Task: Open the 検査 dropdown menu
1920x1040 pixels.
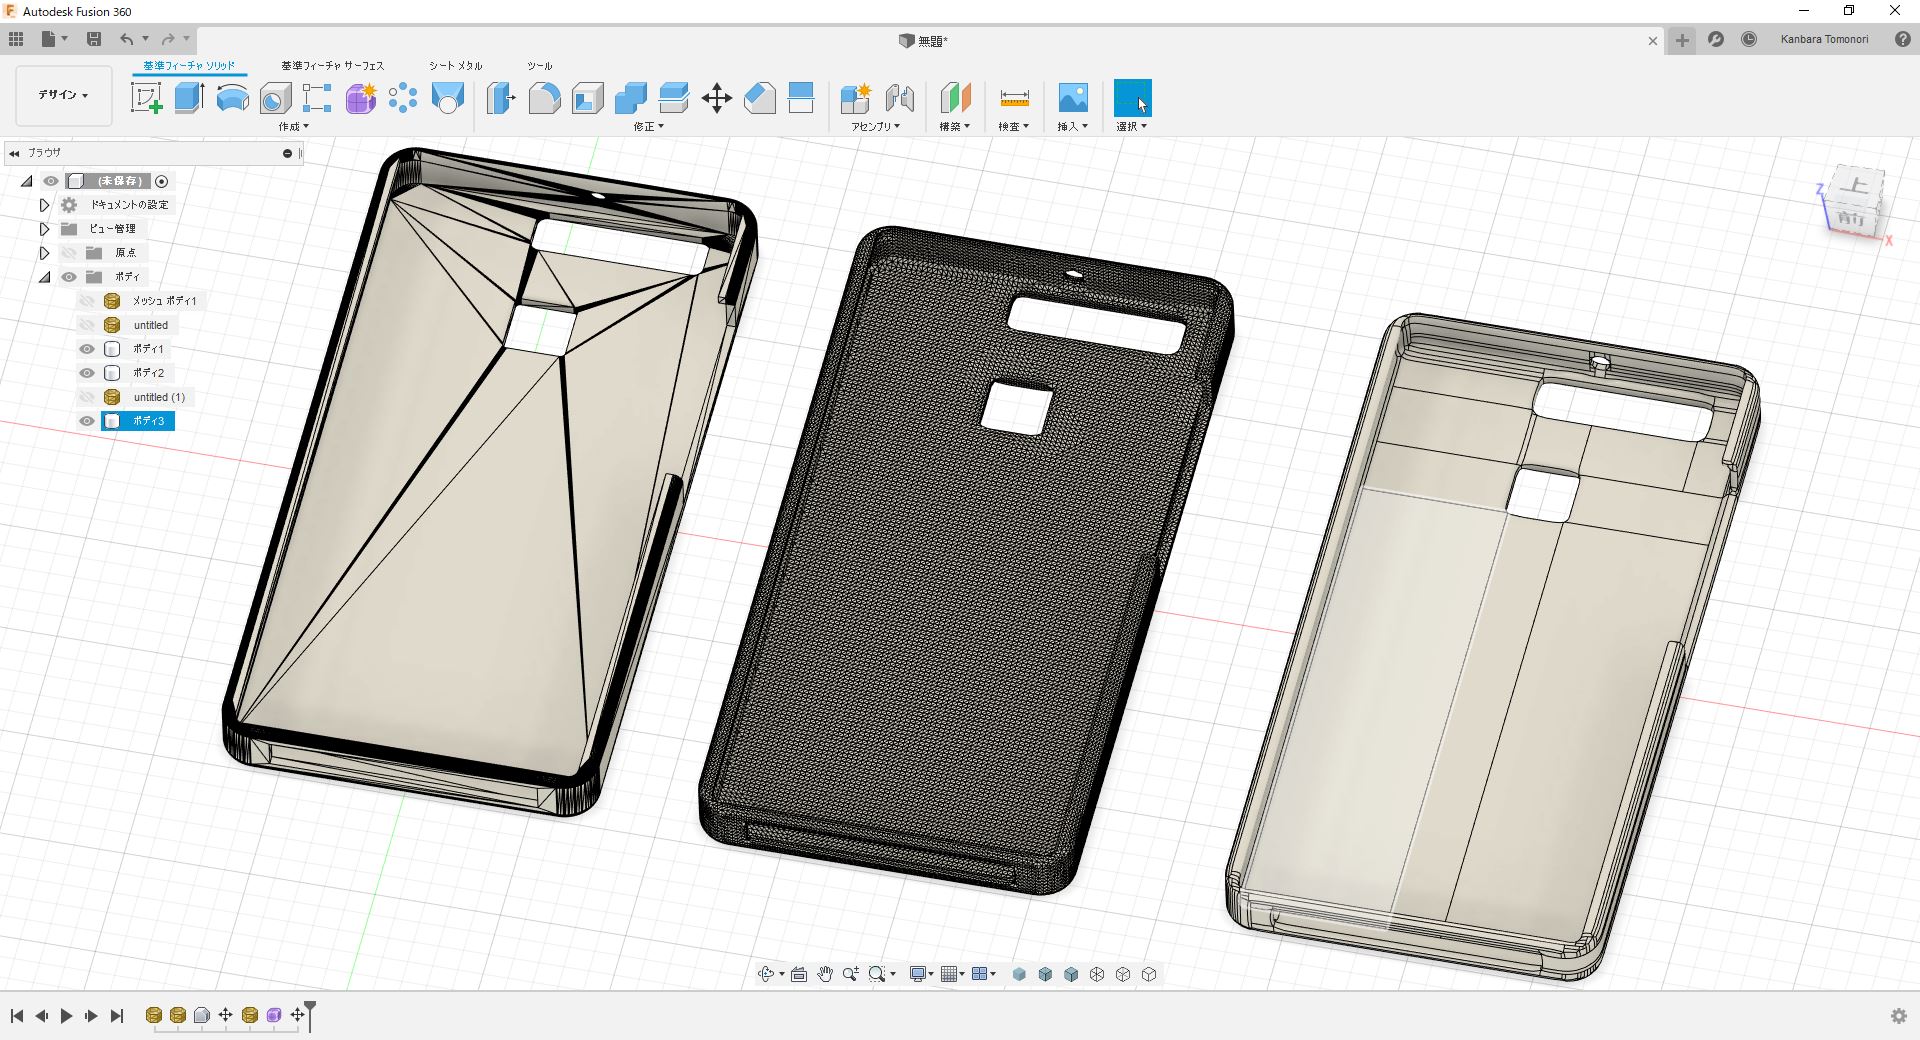Action: [1014, 127]
